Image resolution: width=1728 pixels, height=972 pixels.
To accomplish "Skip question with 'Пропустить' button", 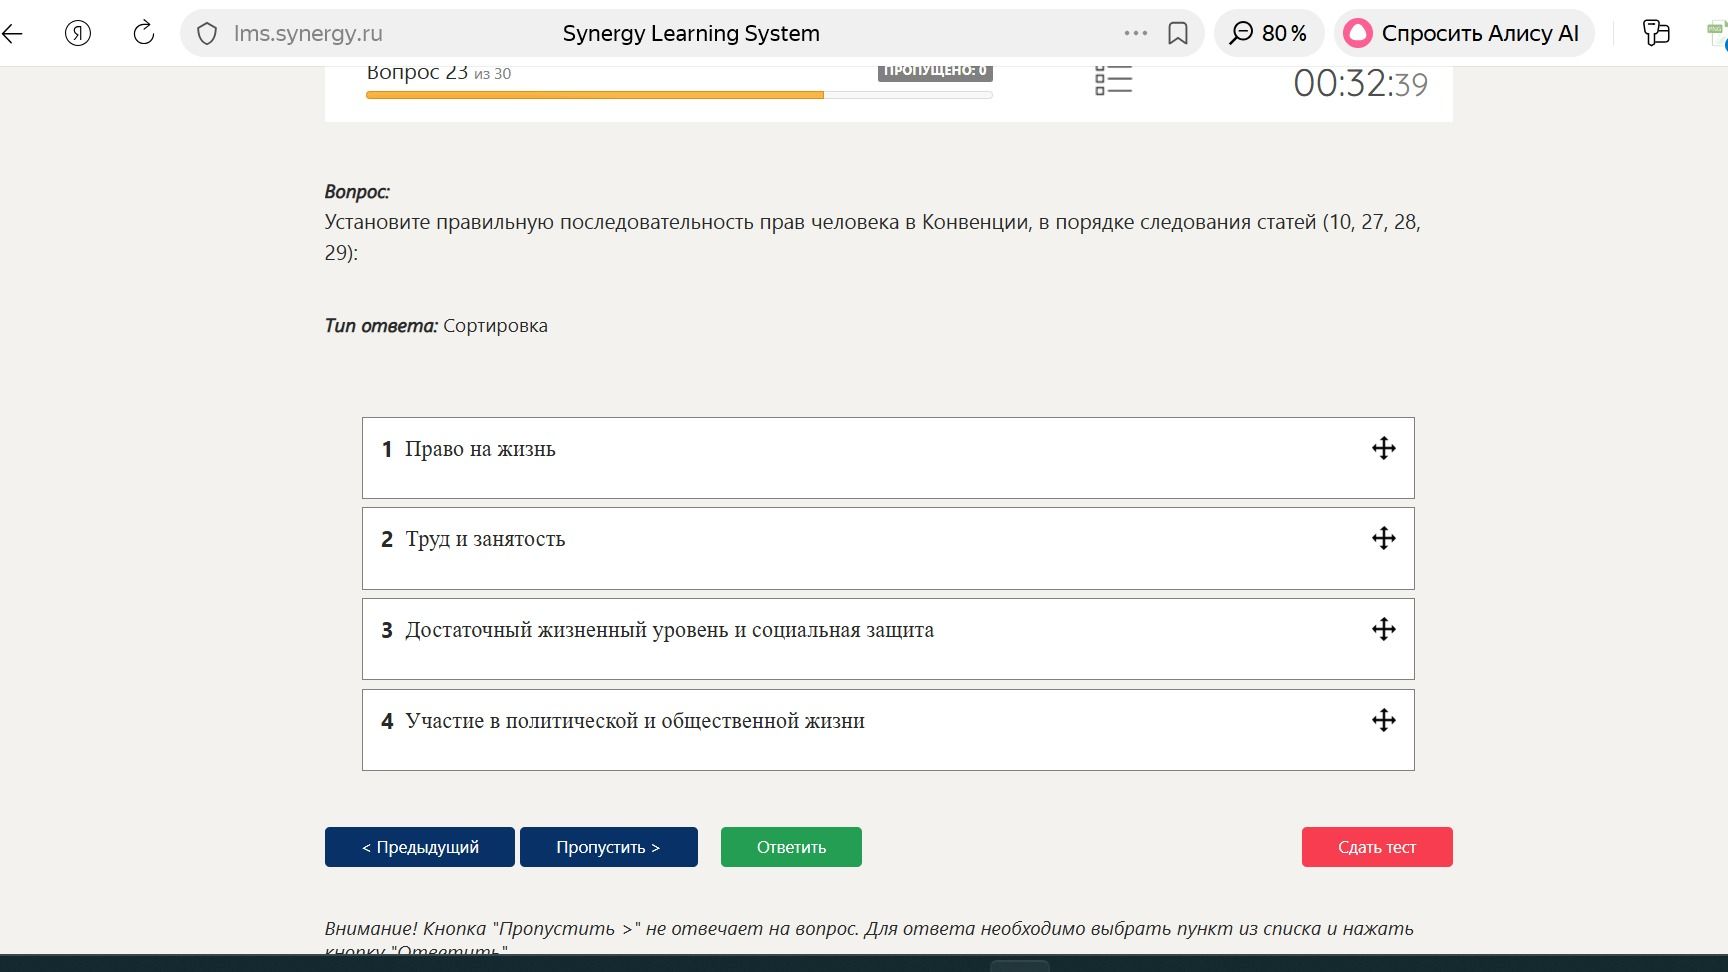I will pos(609,847).
